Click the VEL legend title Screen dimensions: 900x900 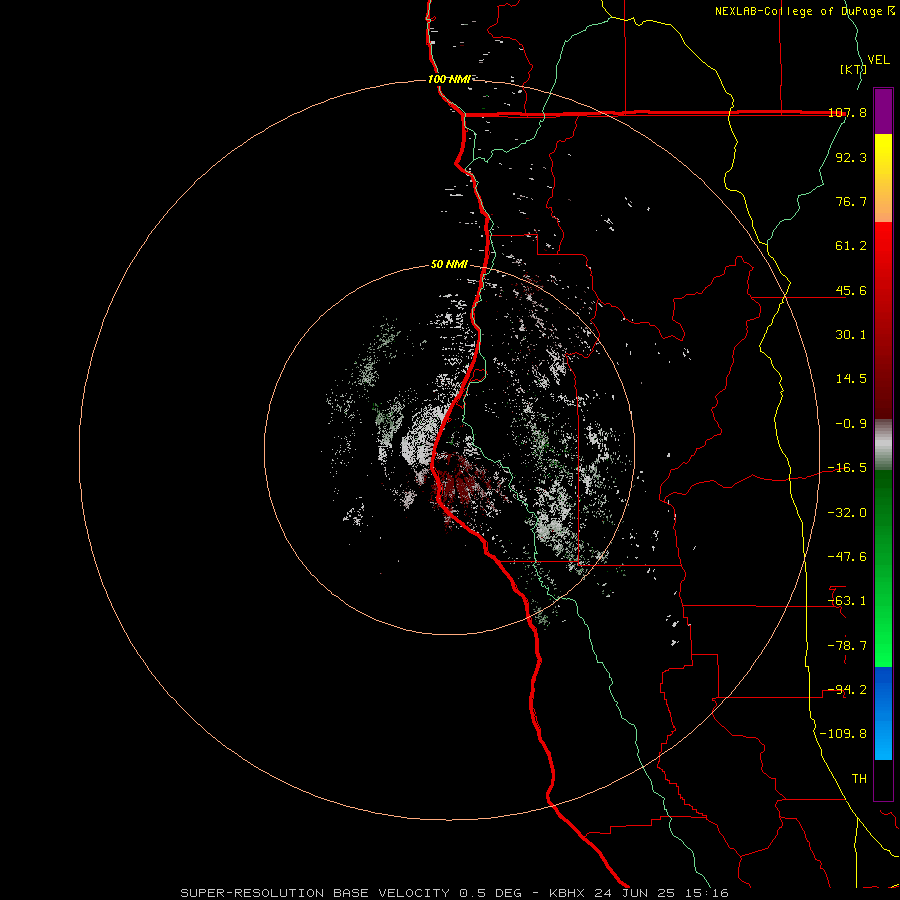[x=878, y=59]
